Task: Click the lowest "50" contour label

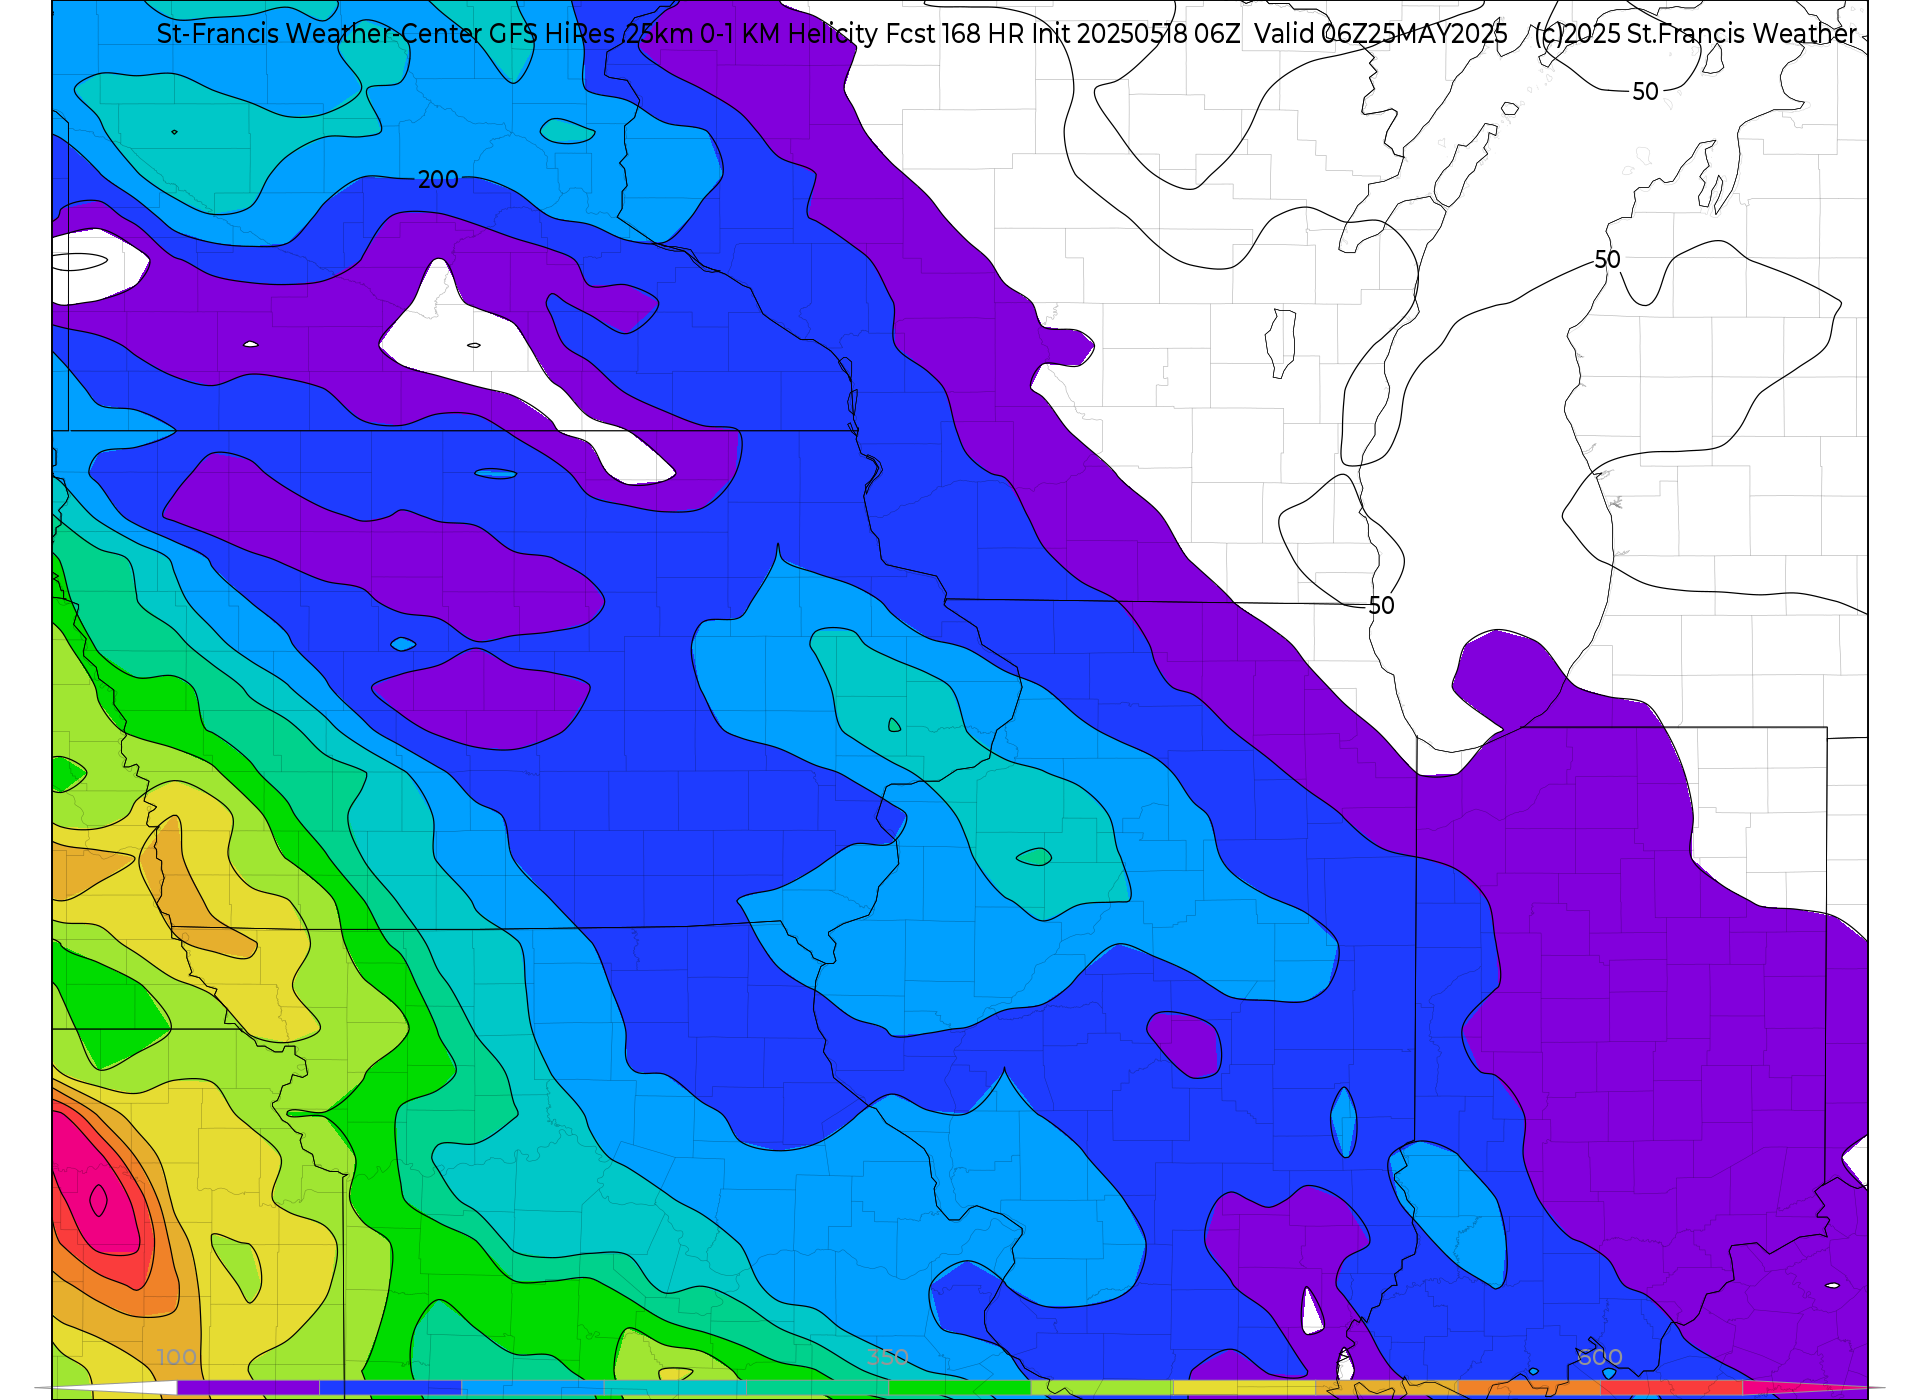Action: 1381,606
